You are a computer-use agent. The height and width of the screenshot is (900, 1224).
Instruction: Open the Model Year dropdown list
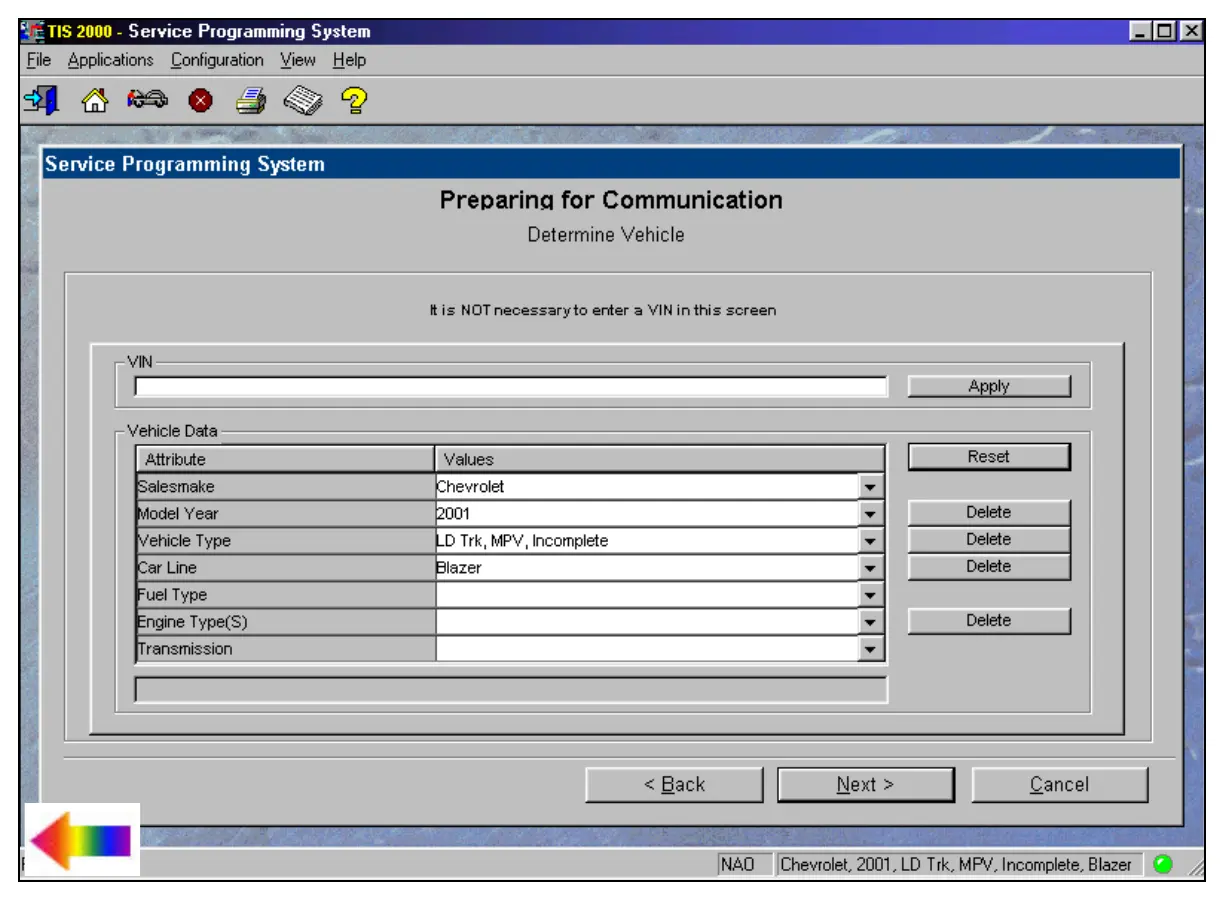[872, 514]
